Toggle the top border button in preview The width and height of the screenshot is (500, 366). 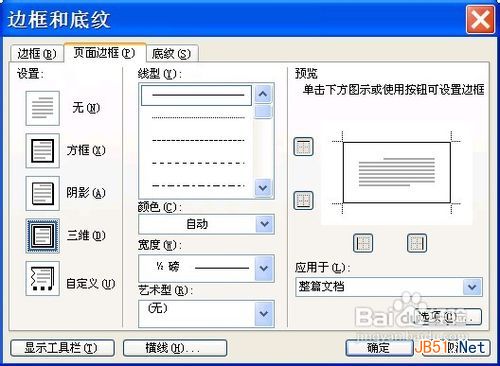coord(303,147)
